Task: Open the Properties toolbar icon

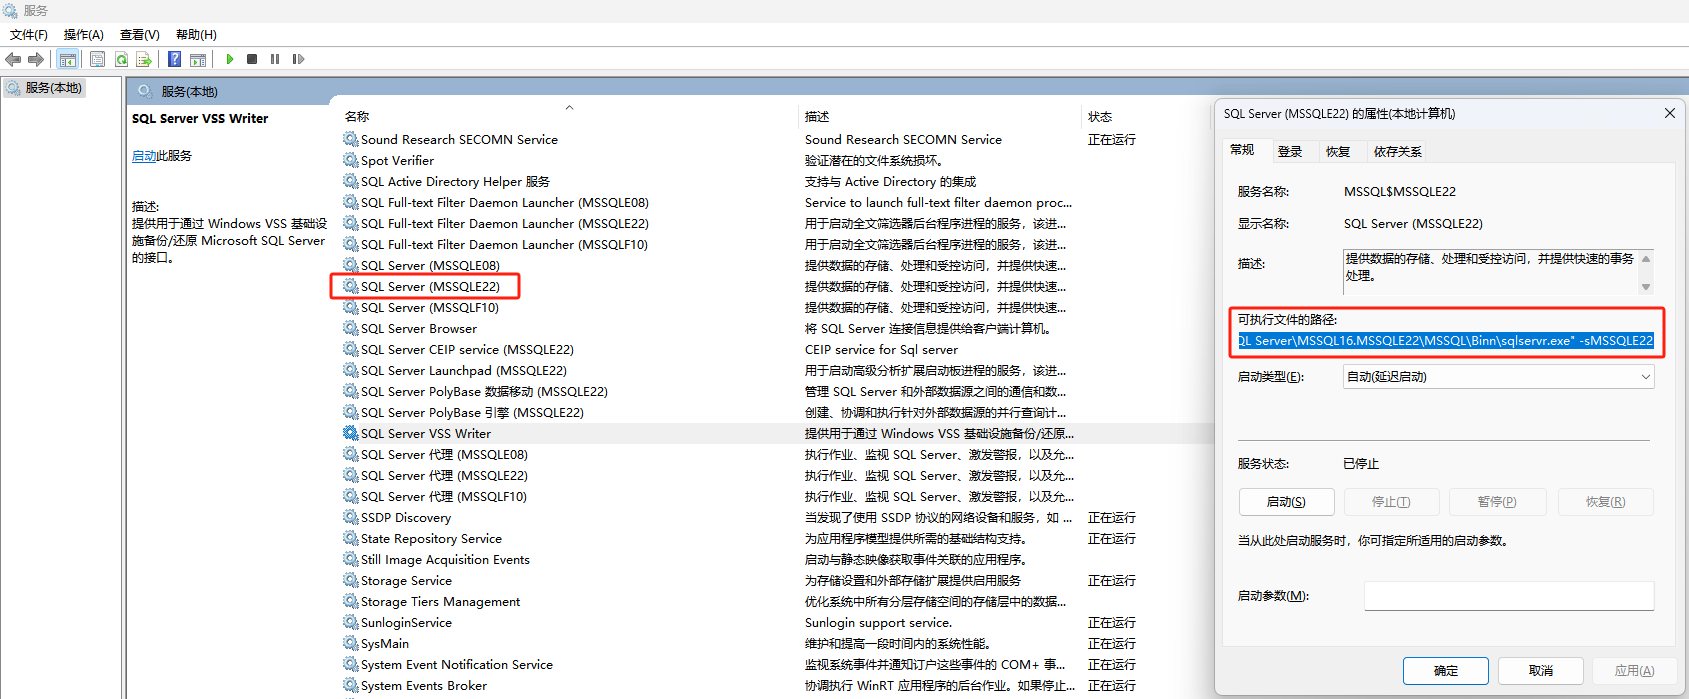Action: click(x=97, y=59)
